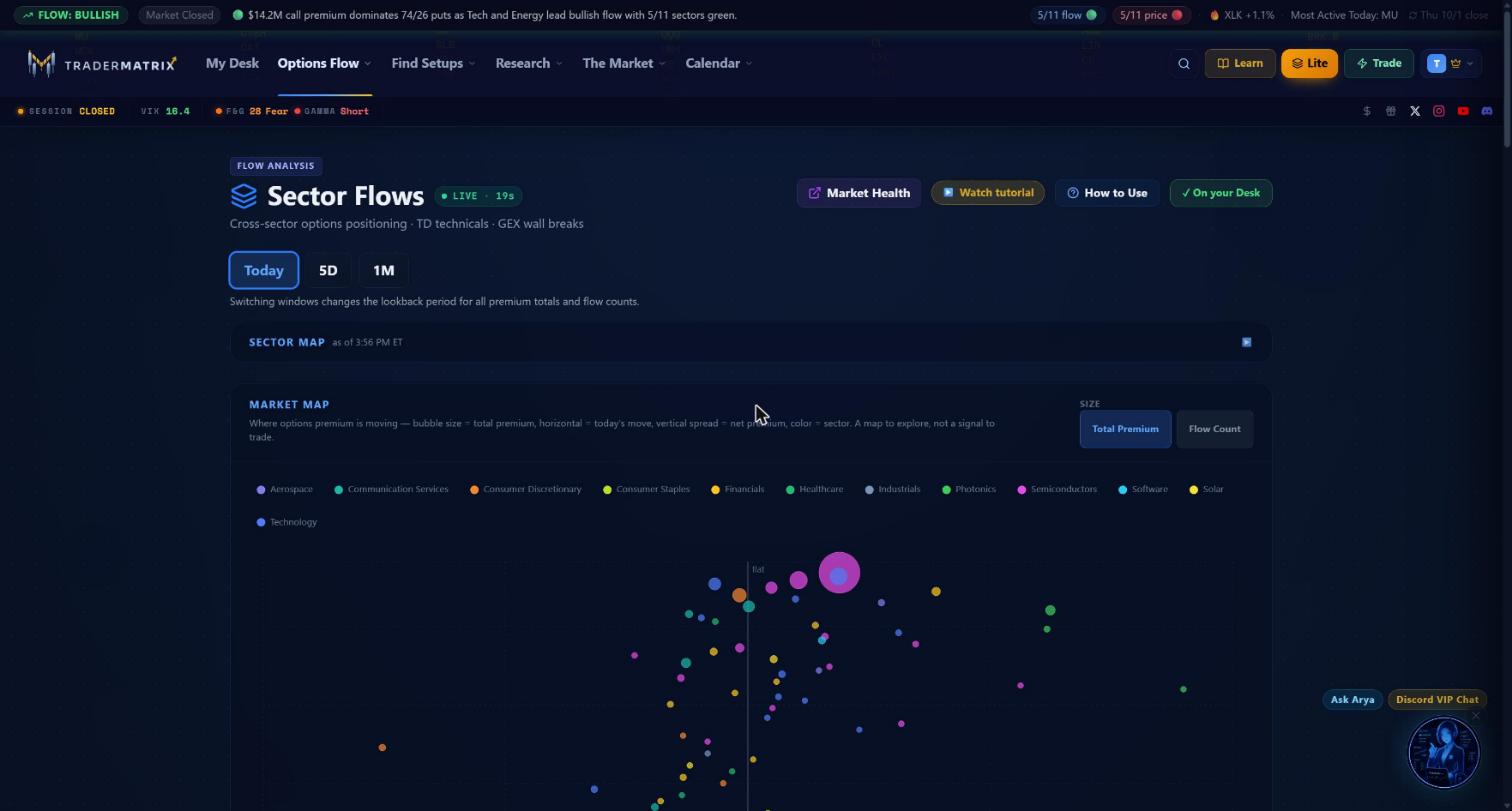Open the Discord social icon
The image size is (1512, 811).
(1487, 111)
